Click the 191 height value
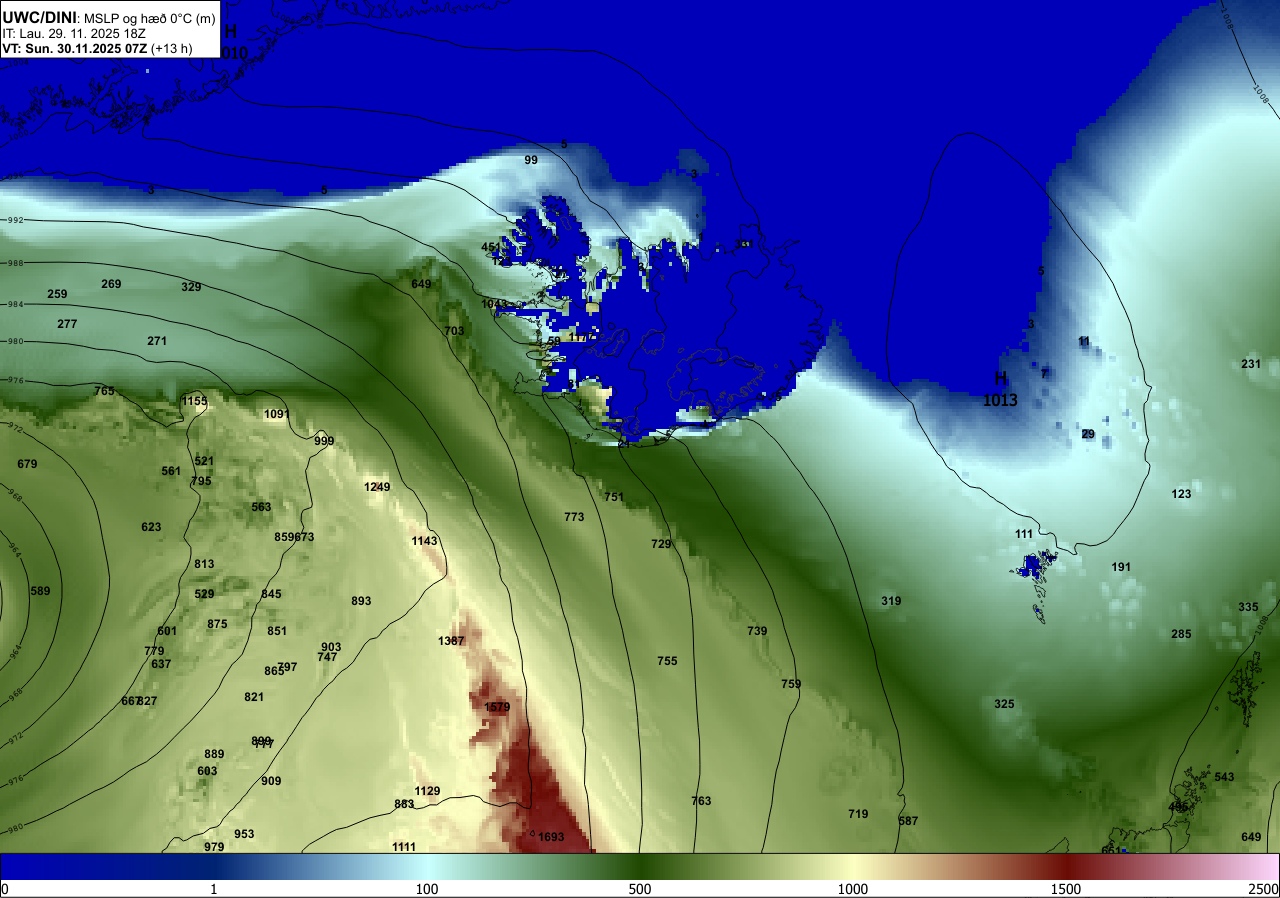1280x898 pixels. [x=1121, y=567]
